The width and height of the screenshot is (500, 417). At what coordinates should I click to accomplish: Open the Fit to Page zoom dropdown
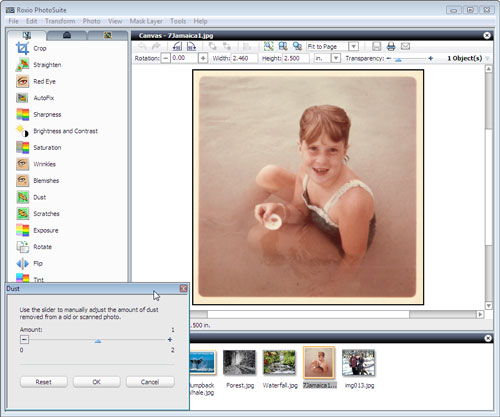click(x=354, y=46)
